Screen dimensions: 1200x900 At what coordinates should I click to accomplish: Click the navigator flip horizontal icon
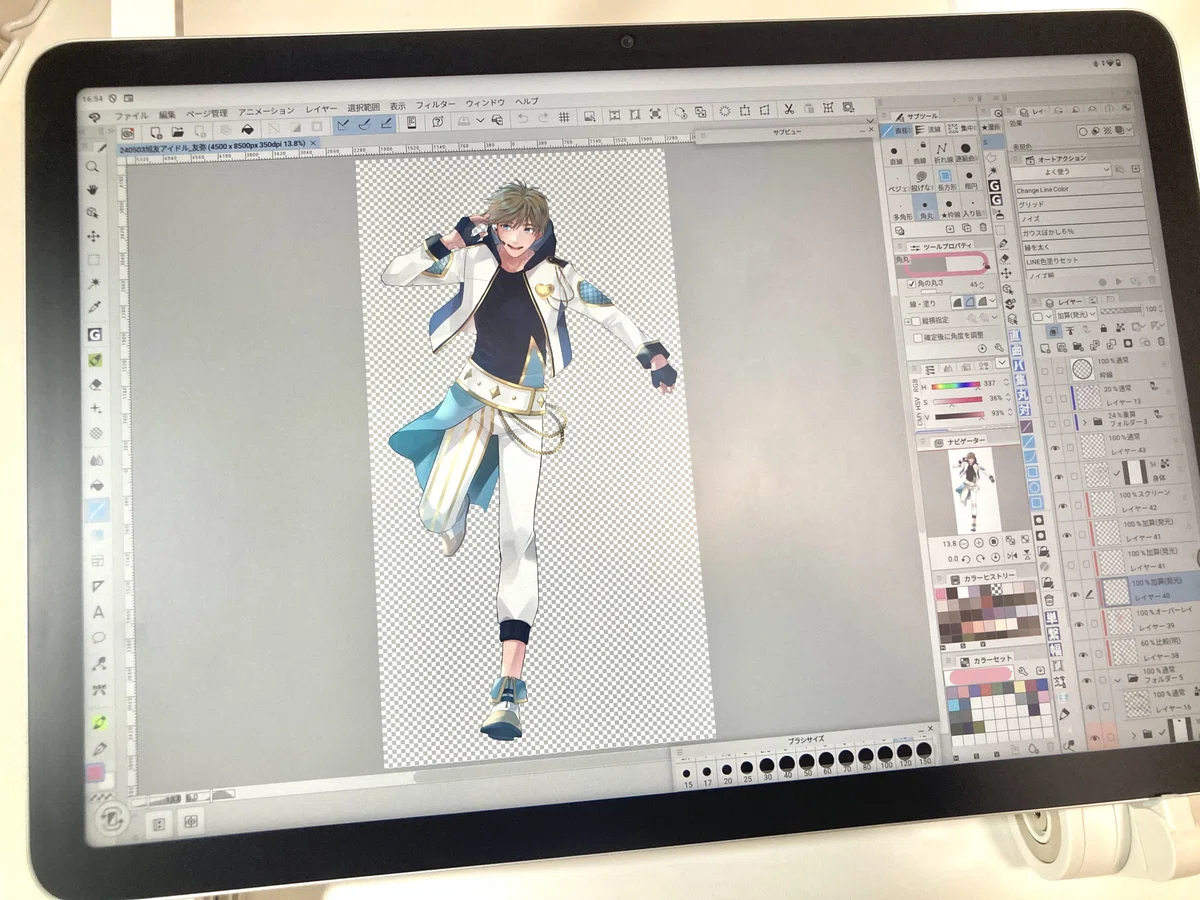(1011, 555)
